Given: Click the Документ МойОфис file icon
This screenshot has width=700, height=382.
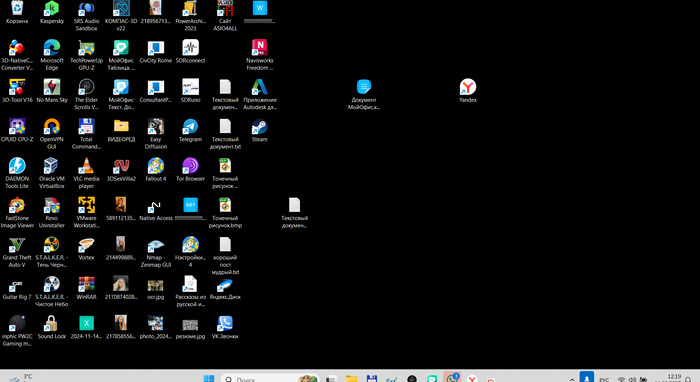Looking at the screenshot, I should point(364,94).
